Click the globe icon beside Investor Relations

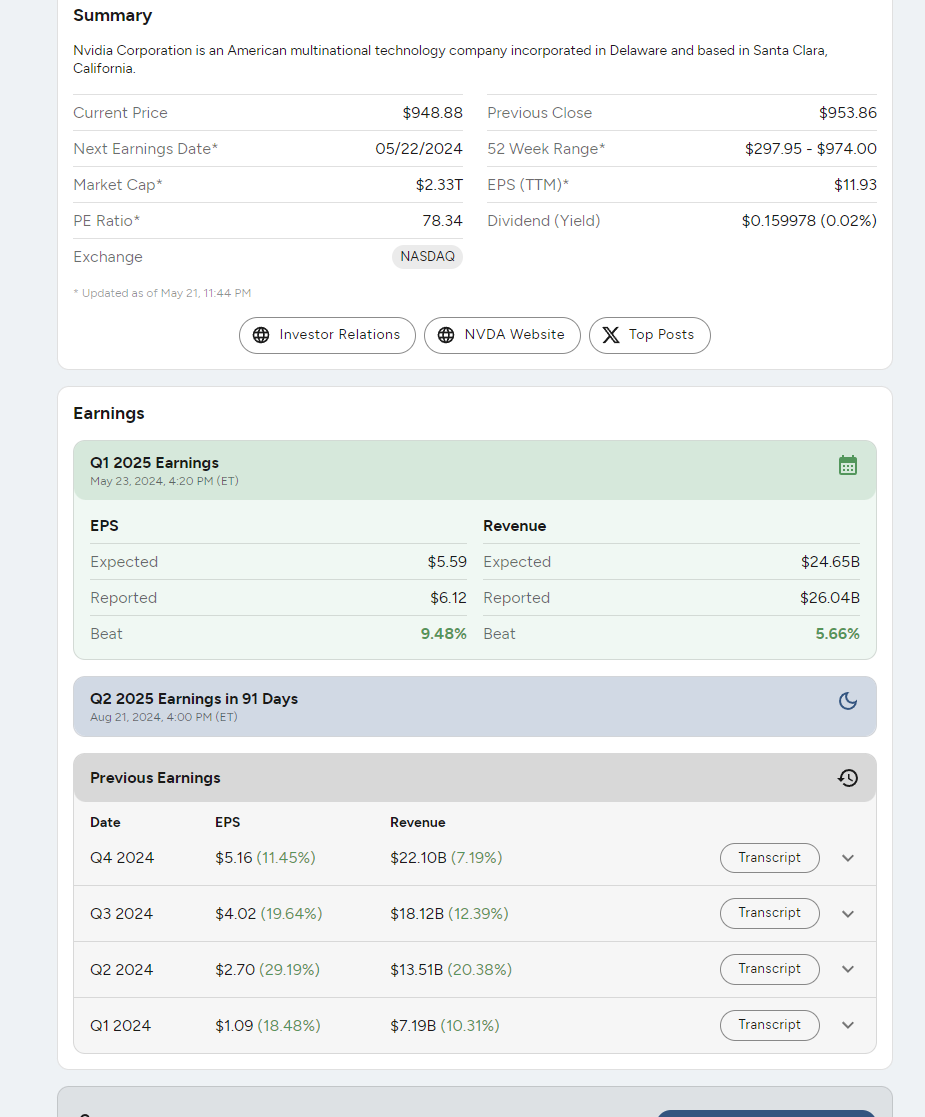261,335
